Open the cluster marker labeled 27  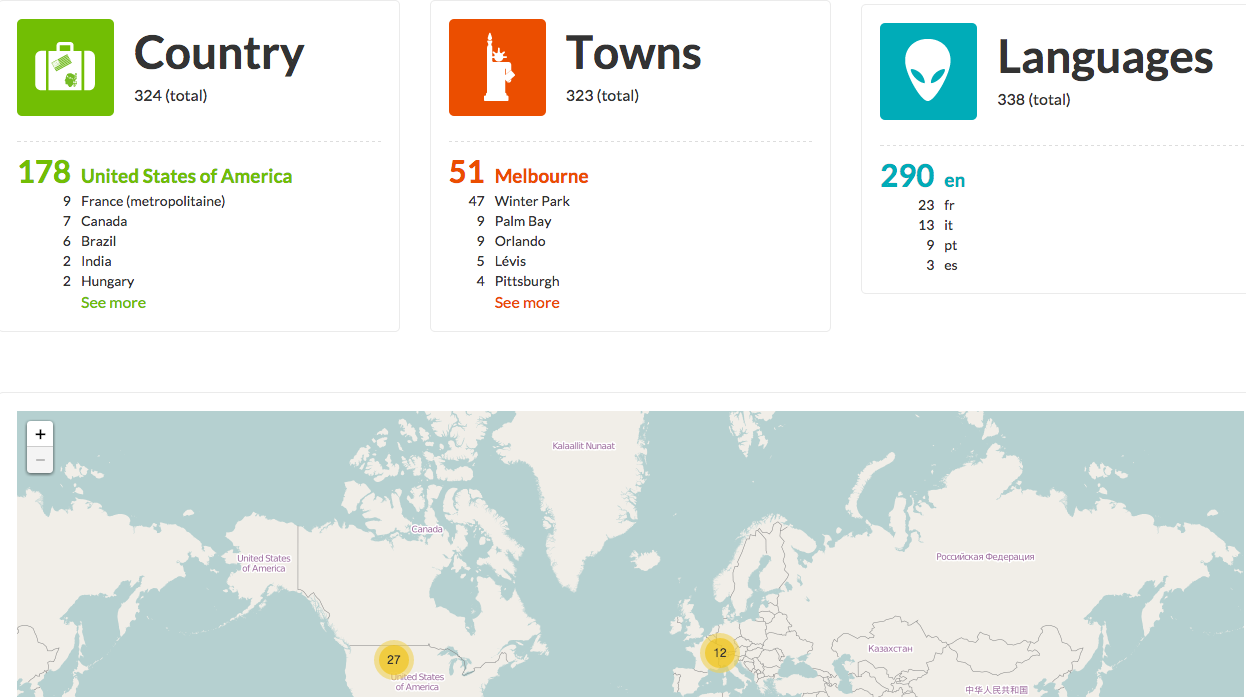[393, 659]
